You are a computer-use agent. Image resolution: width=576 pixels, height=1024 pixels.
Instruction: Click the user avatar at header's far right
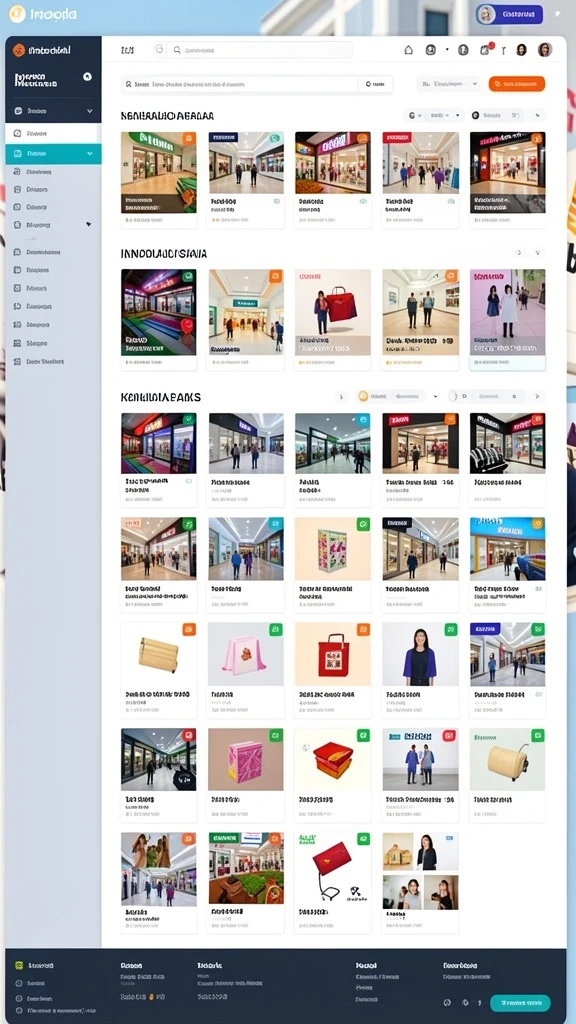(x=545, y=50)
